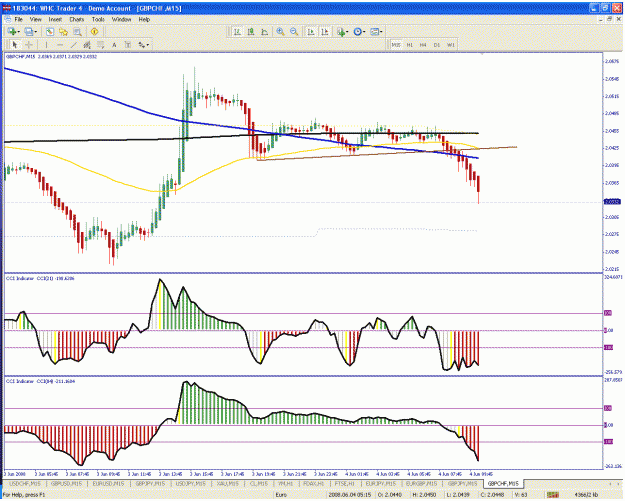Screen dimensions: 625x501
Task: Zoom out on the chart
Action: pyautogui.click(x=294, y=31)
